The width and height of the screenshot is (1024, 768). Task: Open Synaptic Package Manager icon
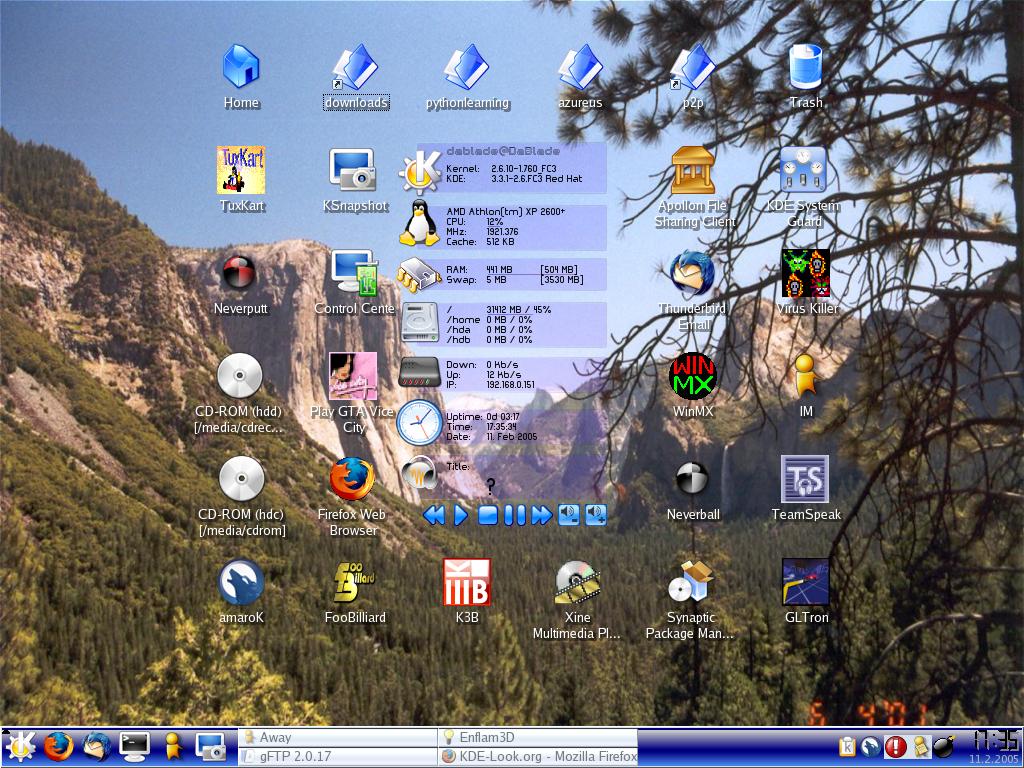(692, 582)
